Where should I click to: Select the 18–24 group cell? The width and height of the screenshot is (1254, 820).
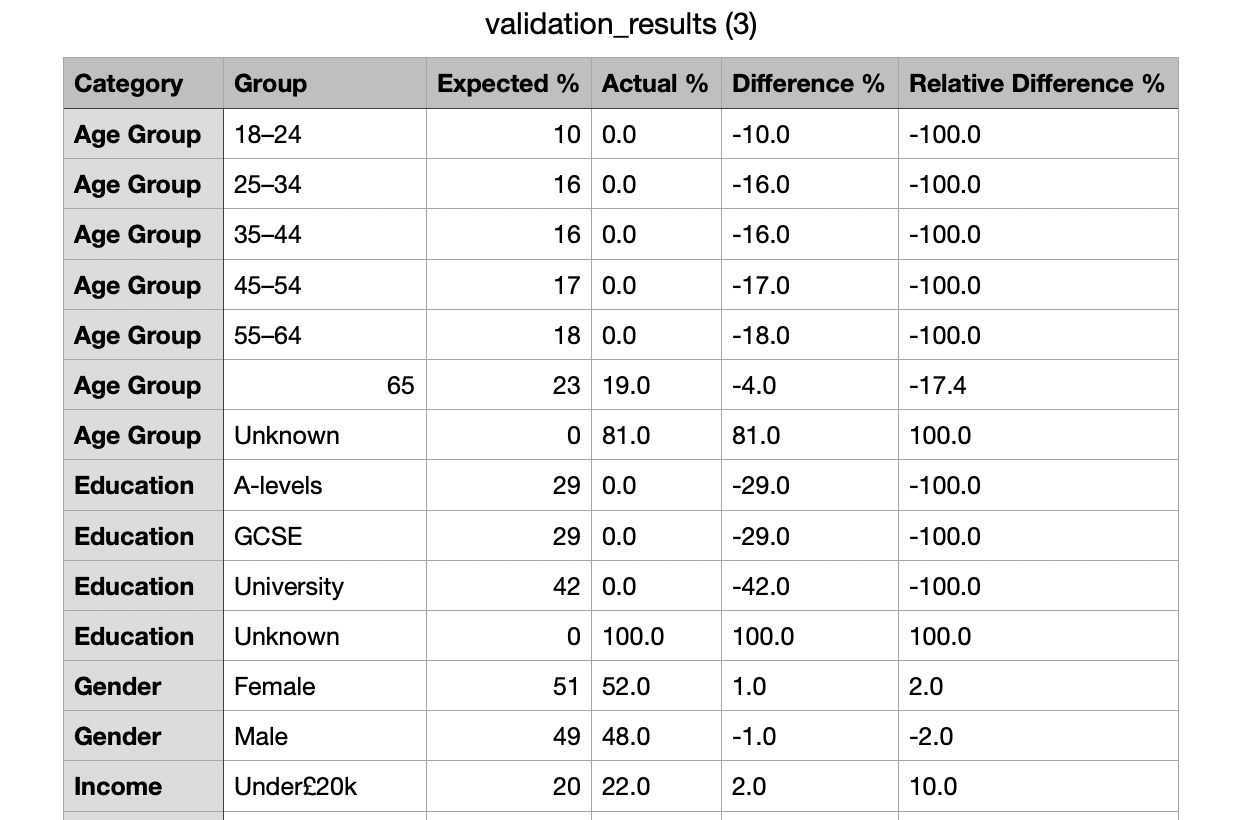click(x=268, y=135)
